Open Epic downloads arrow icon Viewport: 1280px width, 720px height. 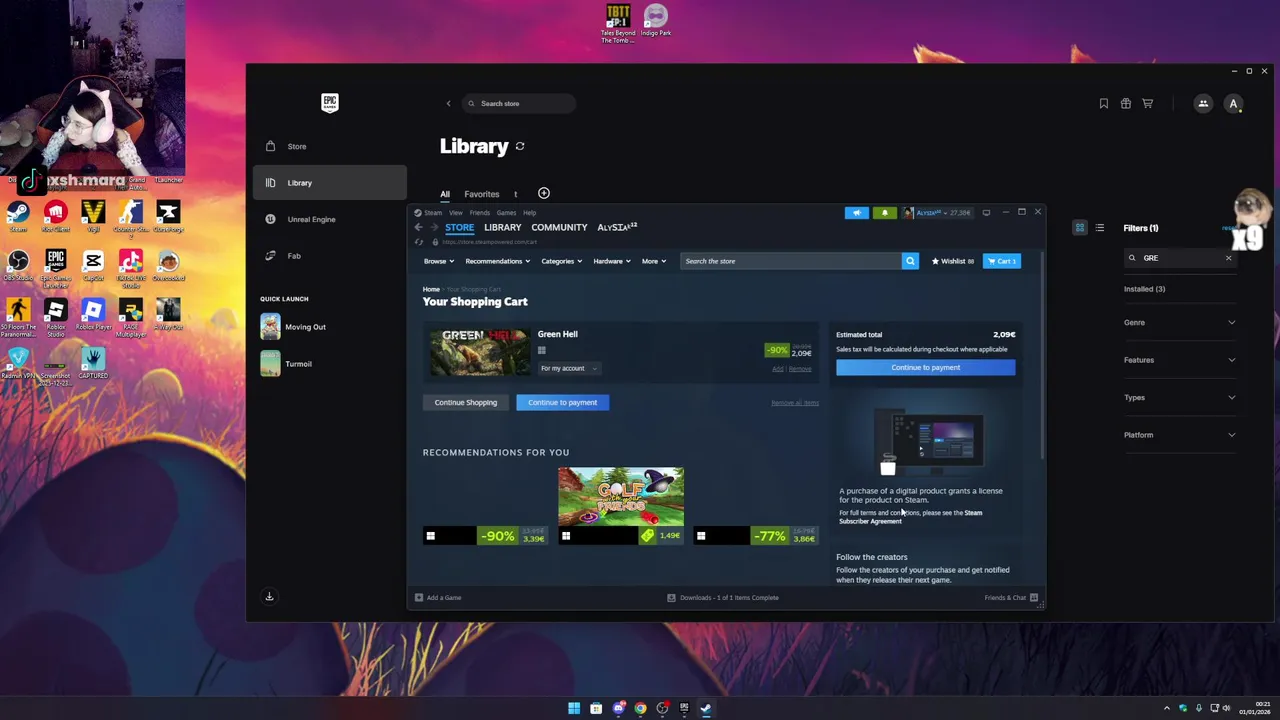coord(269,596)
